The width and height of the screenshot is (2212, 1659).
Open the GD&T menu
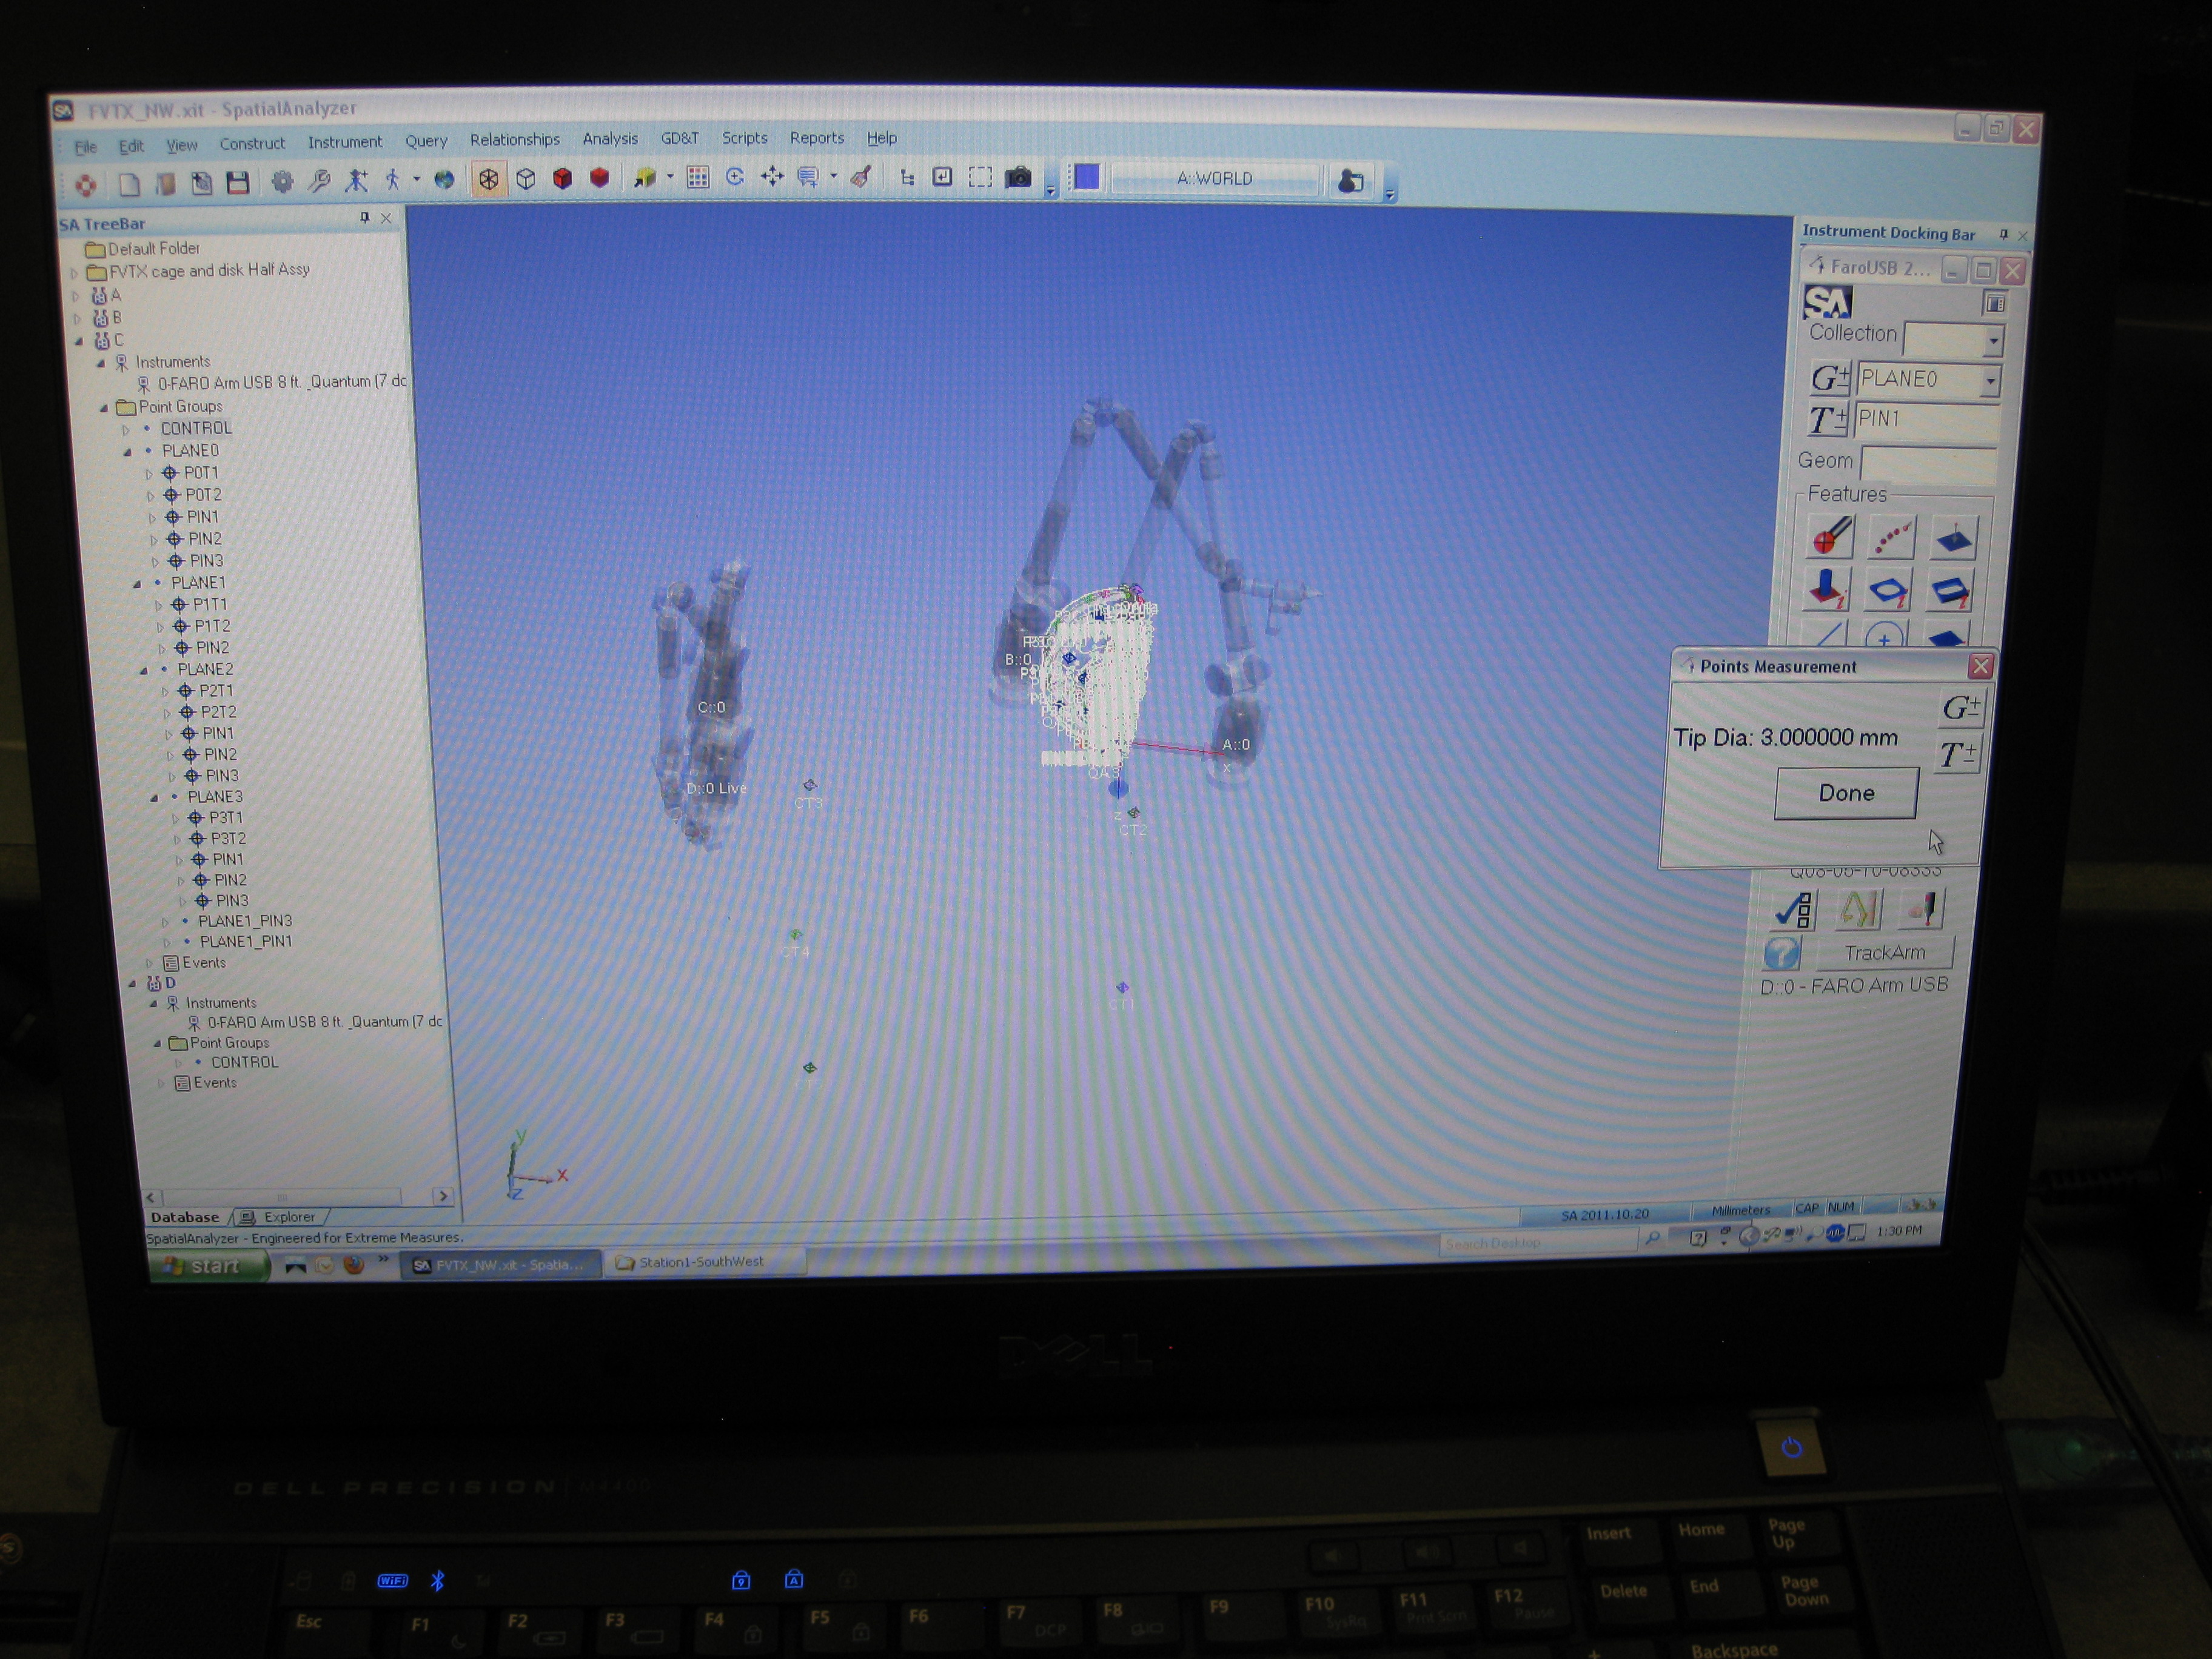[x=680, y=138]
